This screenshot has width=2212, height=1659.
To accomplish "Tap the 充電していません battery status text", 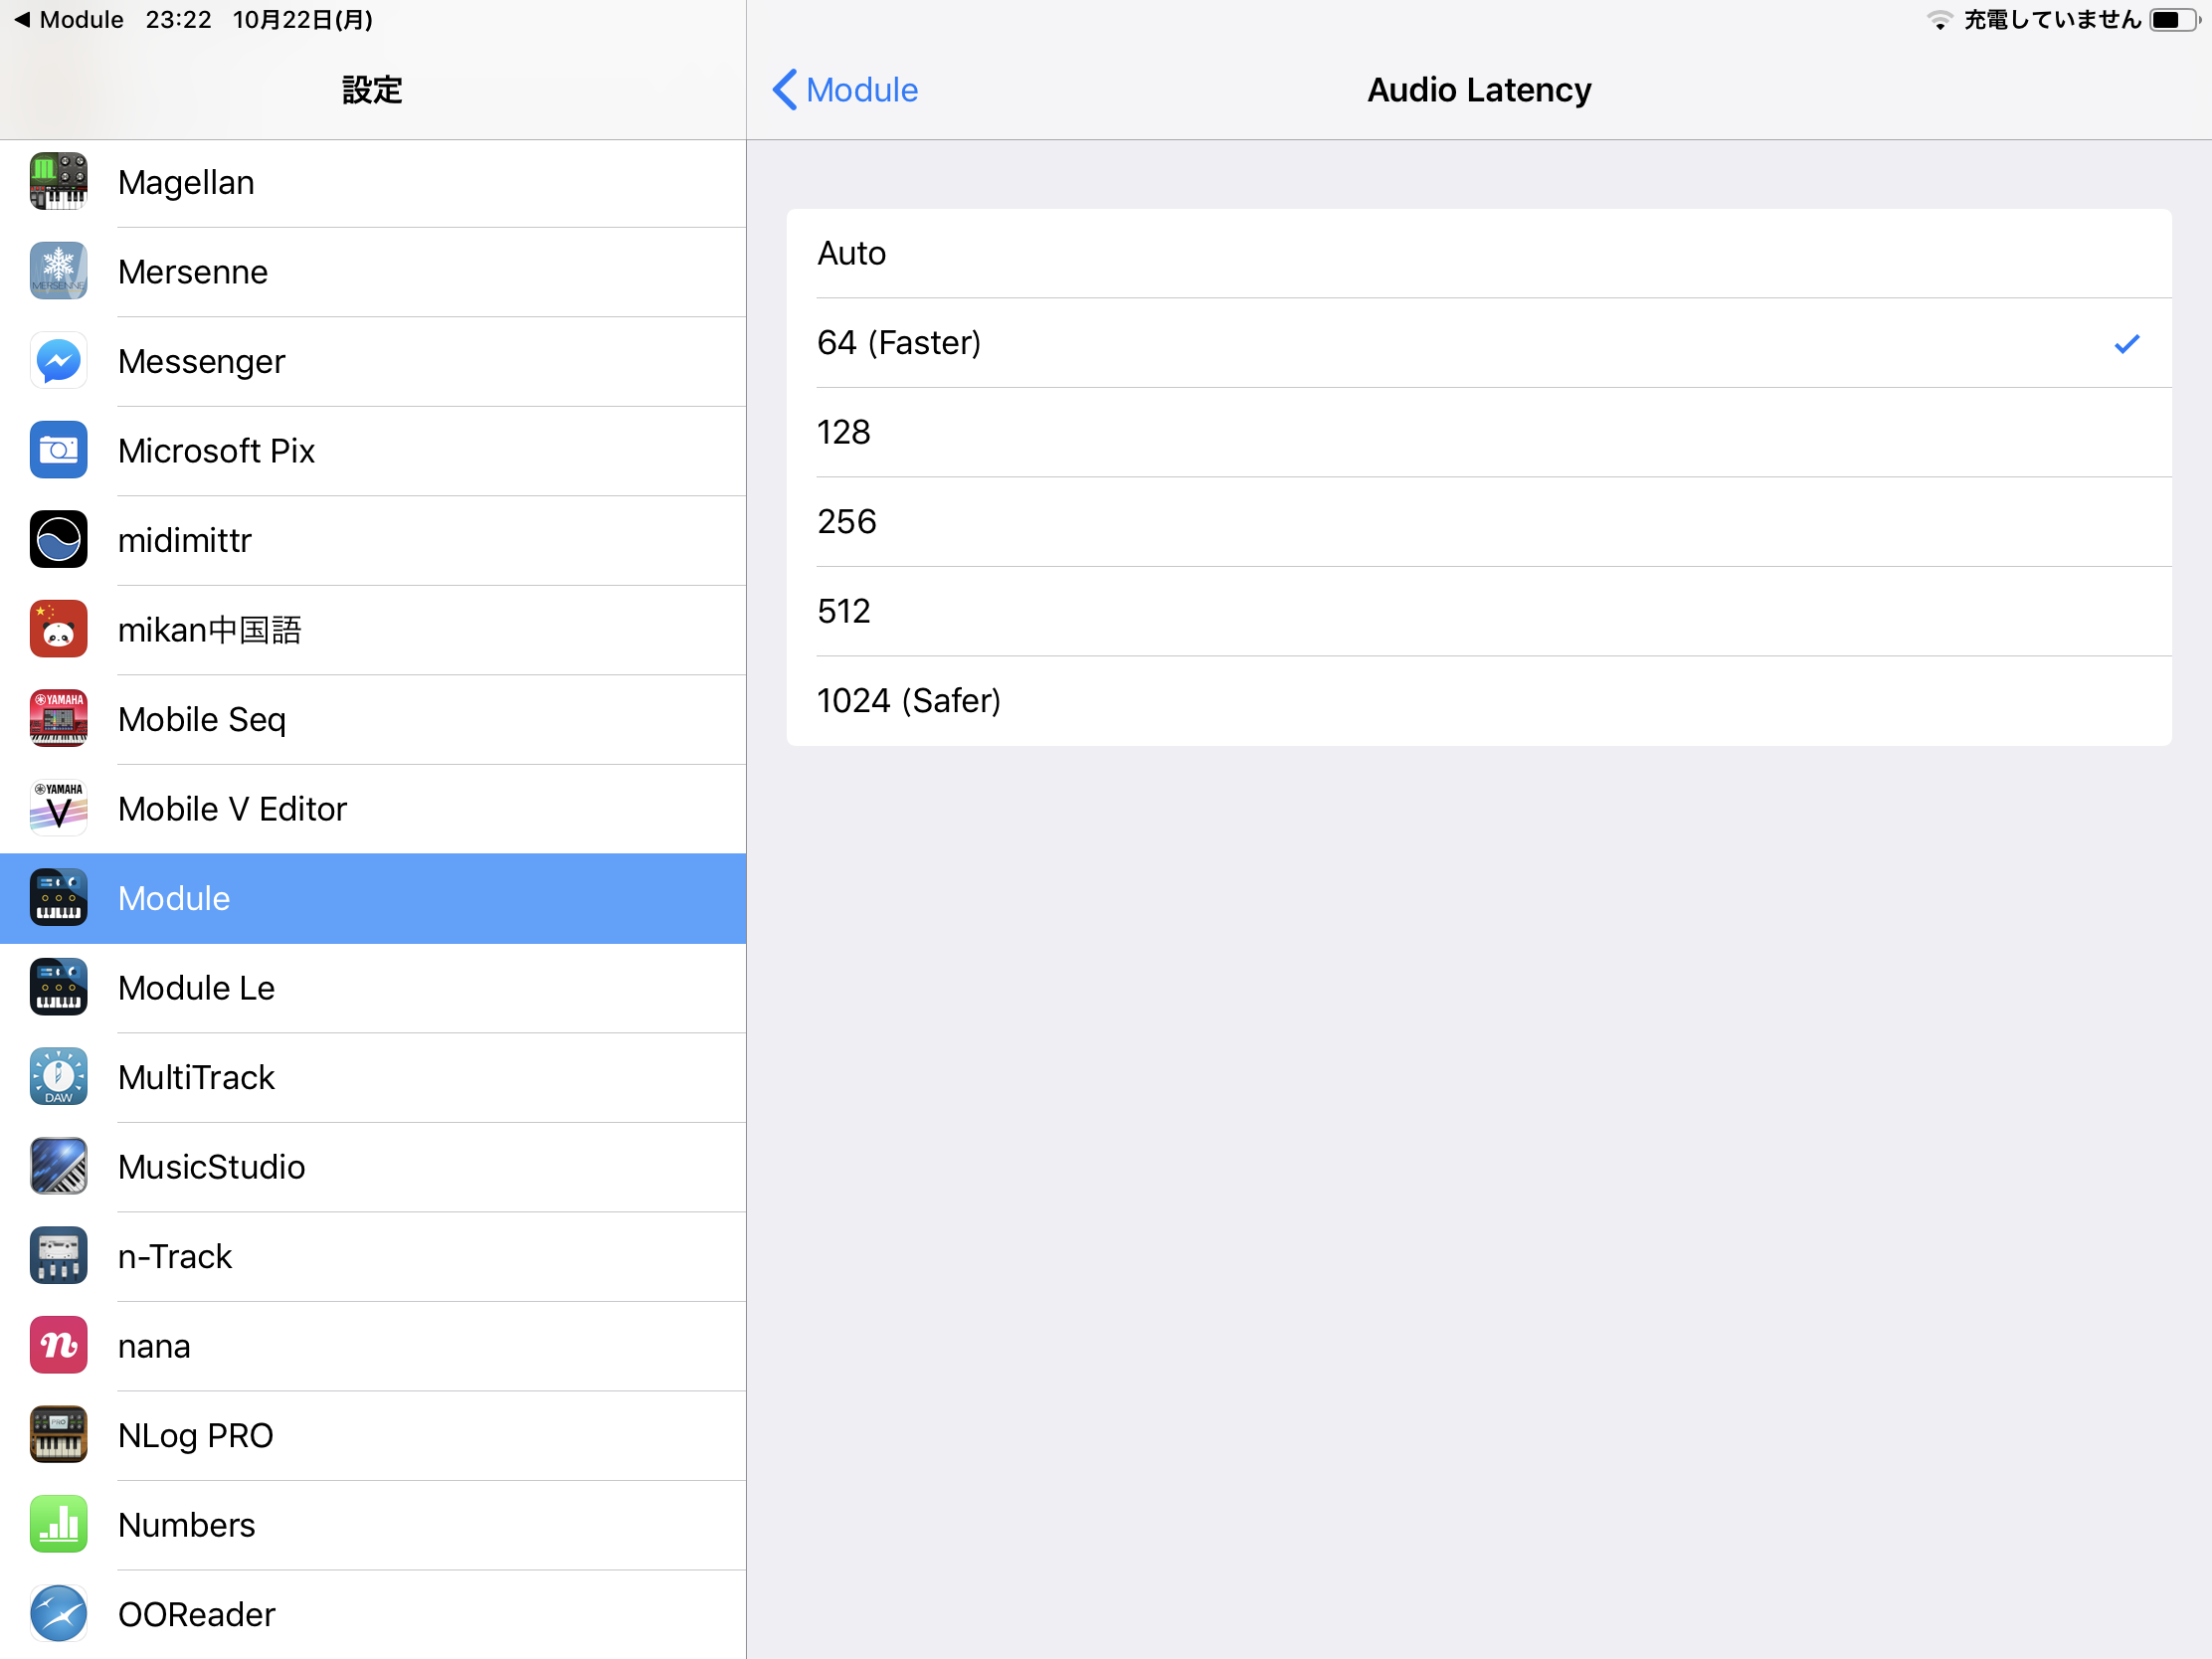I will (2052, 20).
